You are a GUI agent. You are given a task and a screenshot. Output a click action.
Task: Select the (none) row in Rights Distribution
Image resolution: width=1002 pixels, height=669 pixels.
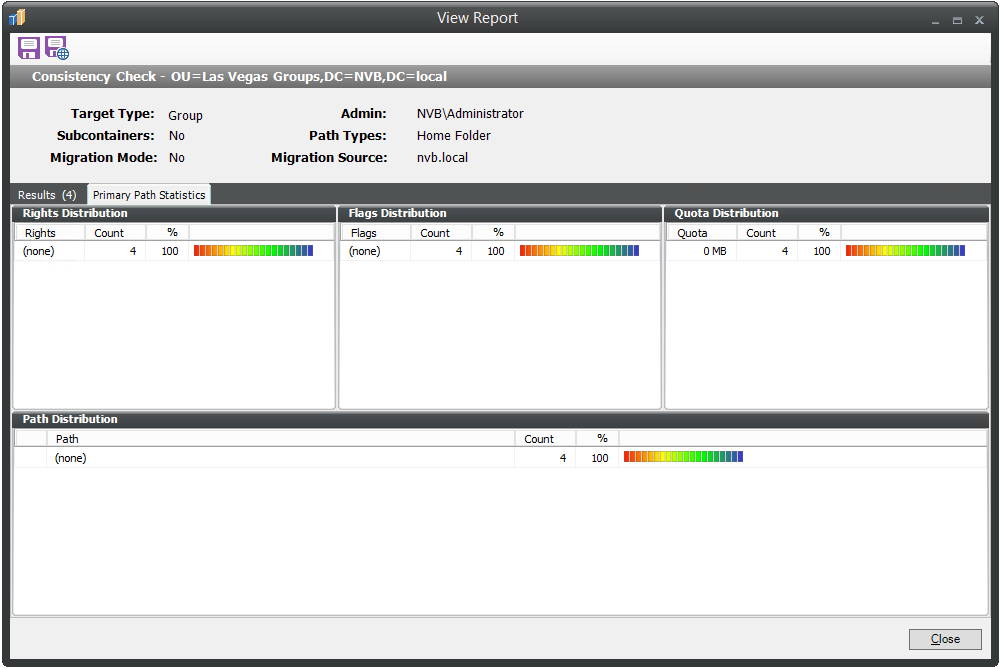pos(174,251)
